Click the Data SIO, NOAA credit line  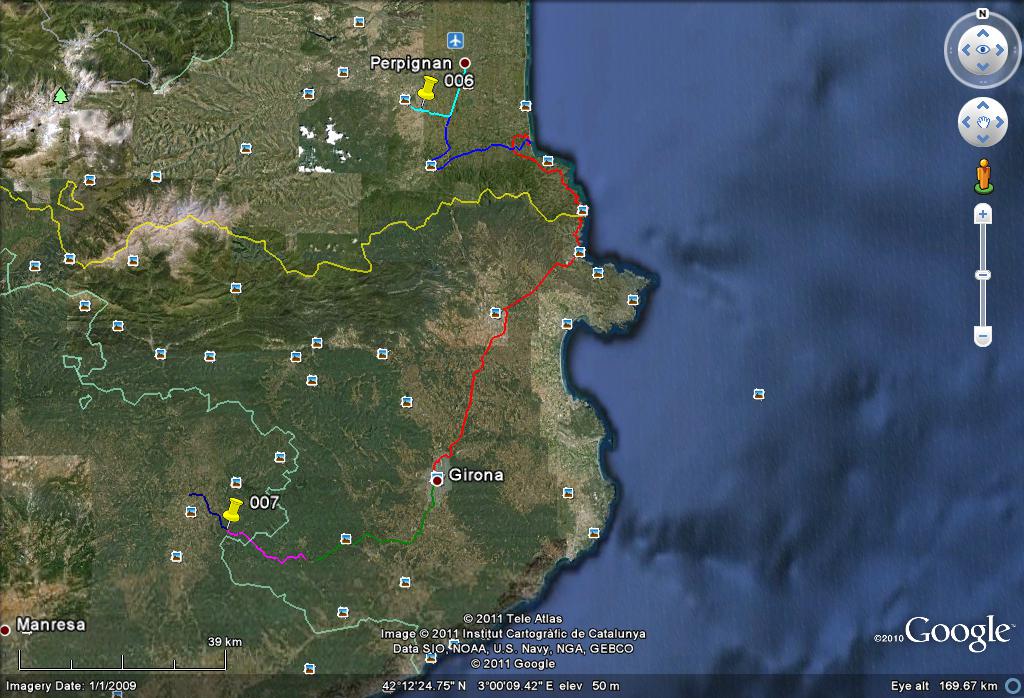point(513,648)
